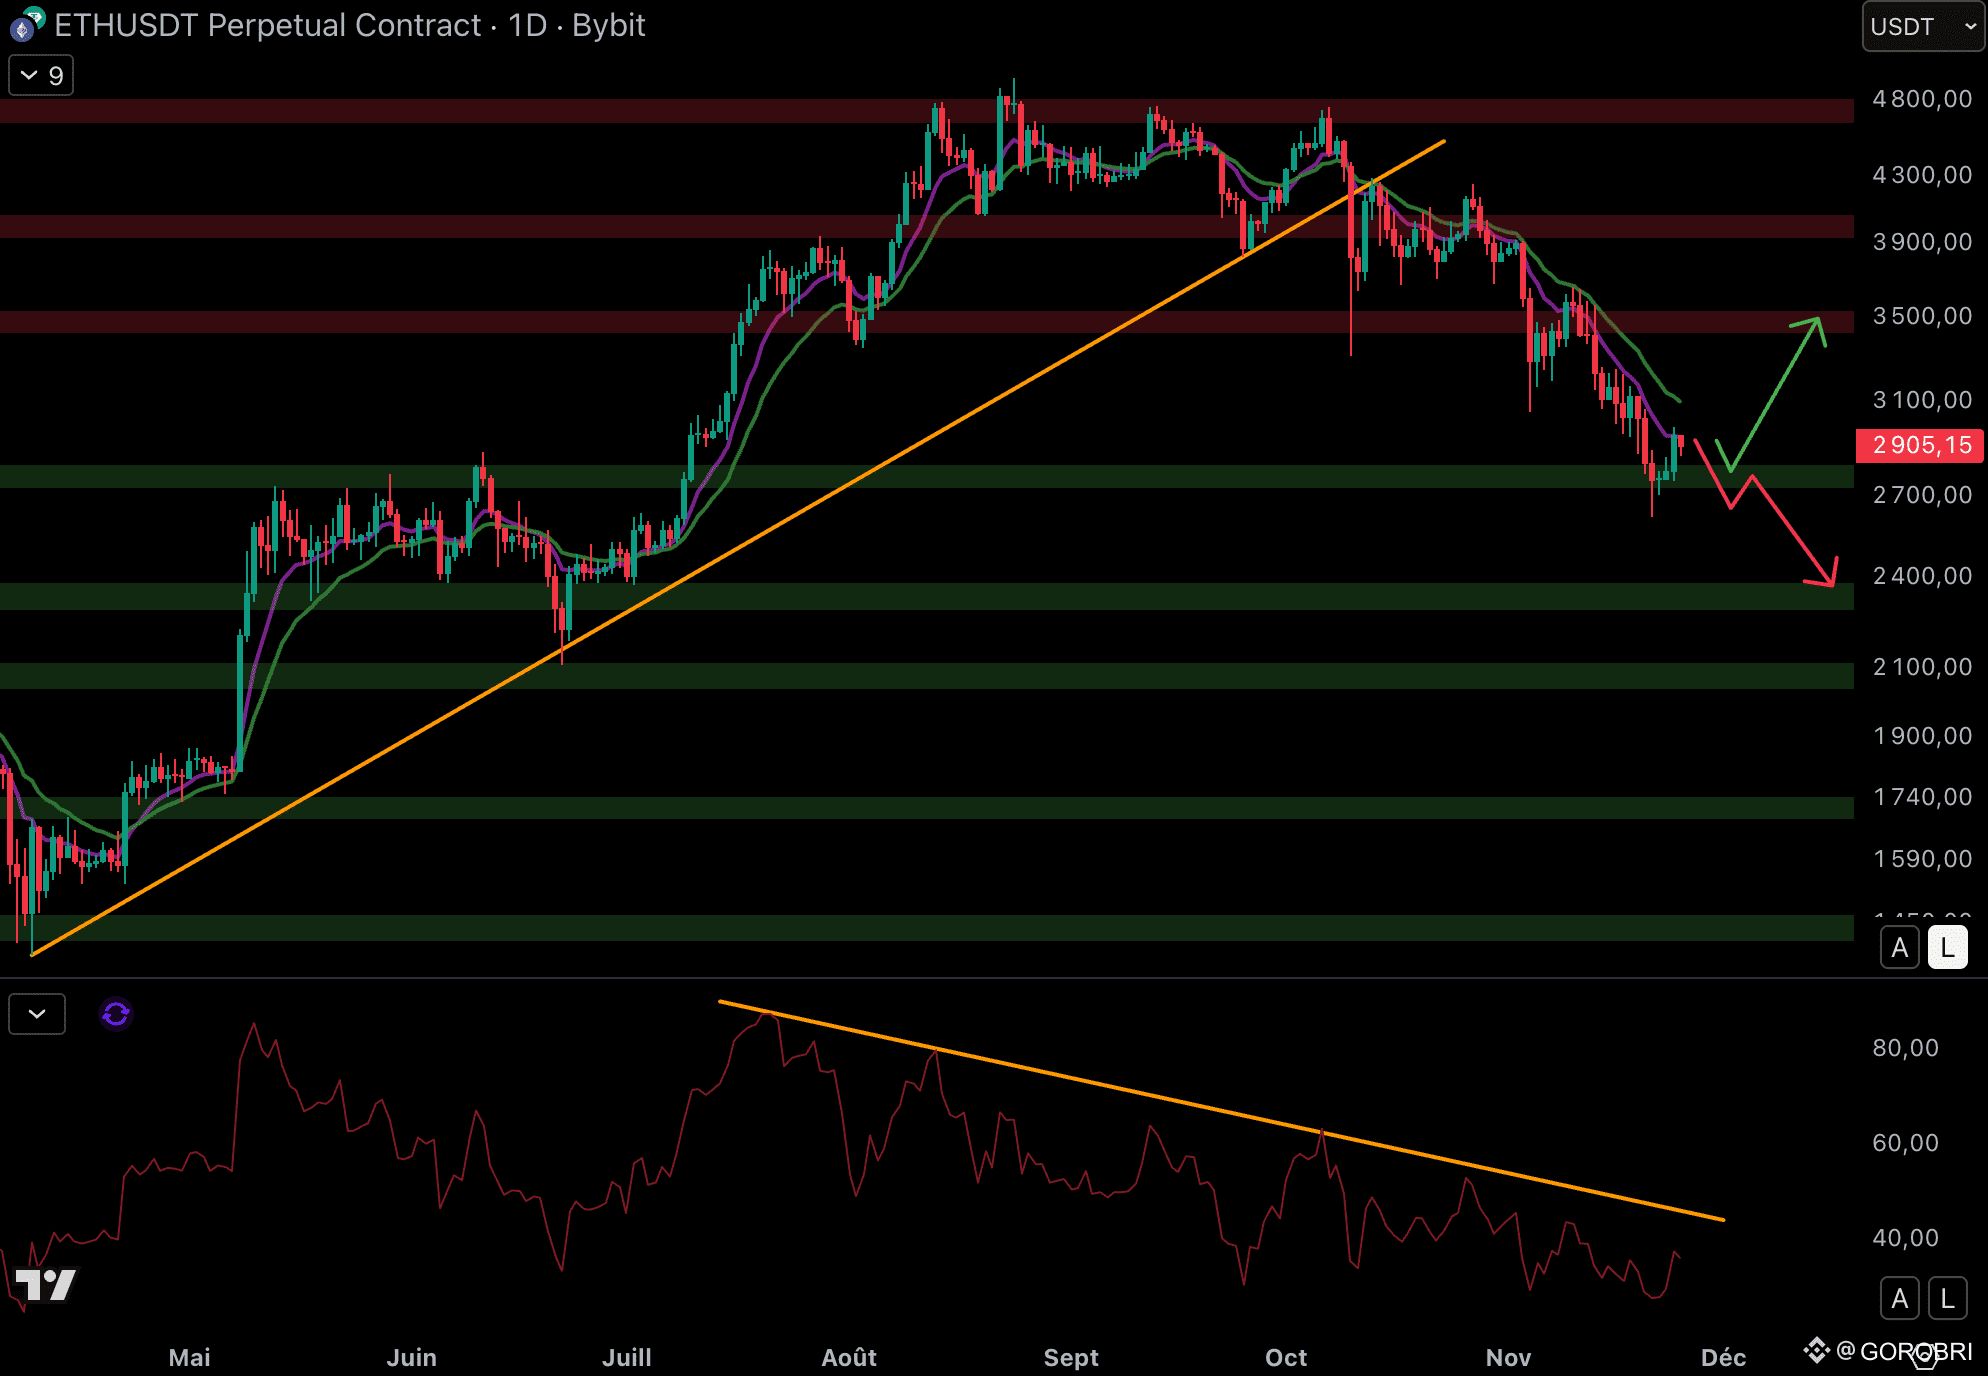1988x1376 pixels.
Task: Open the hexagon chart settings icon
Action: [1924, 1356]
